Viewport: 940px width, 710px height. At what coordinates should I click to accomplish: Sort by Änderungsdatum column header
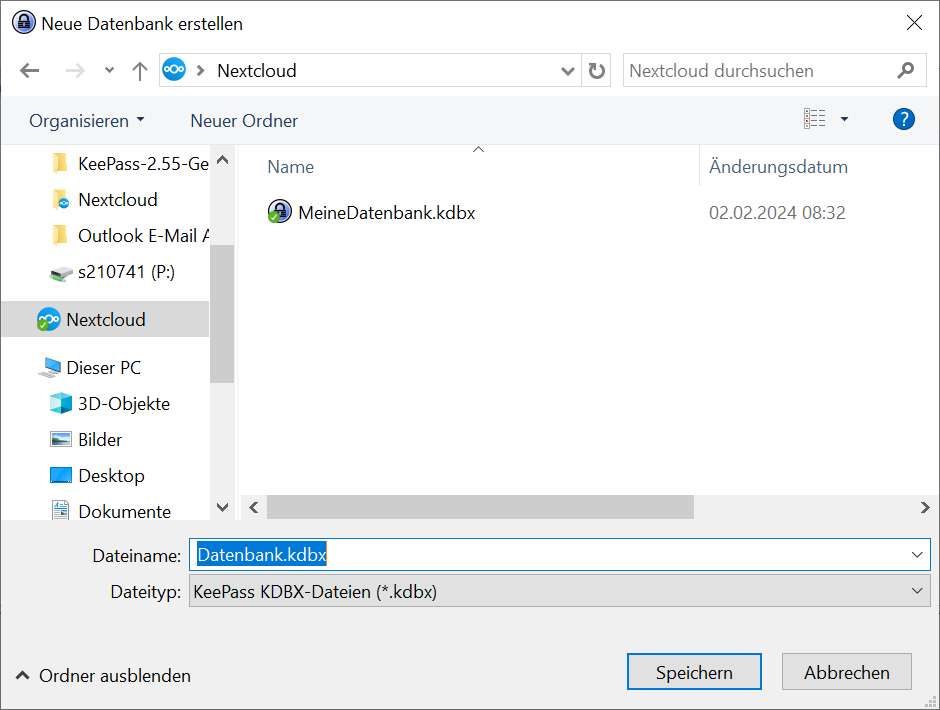tap(778, 167)
